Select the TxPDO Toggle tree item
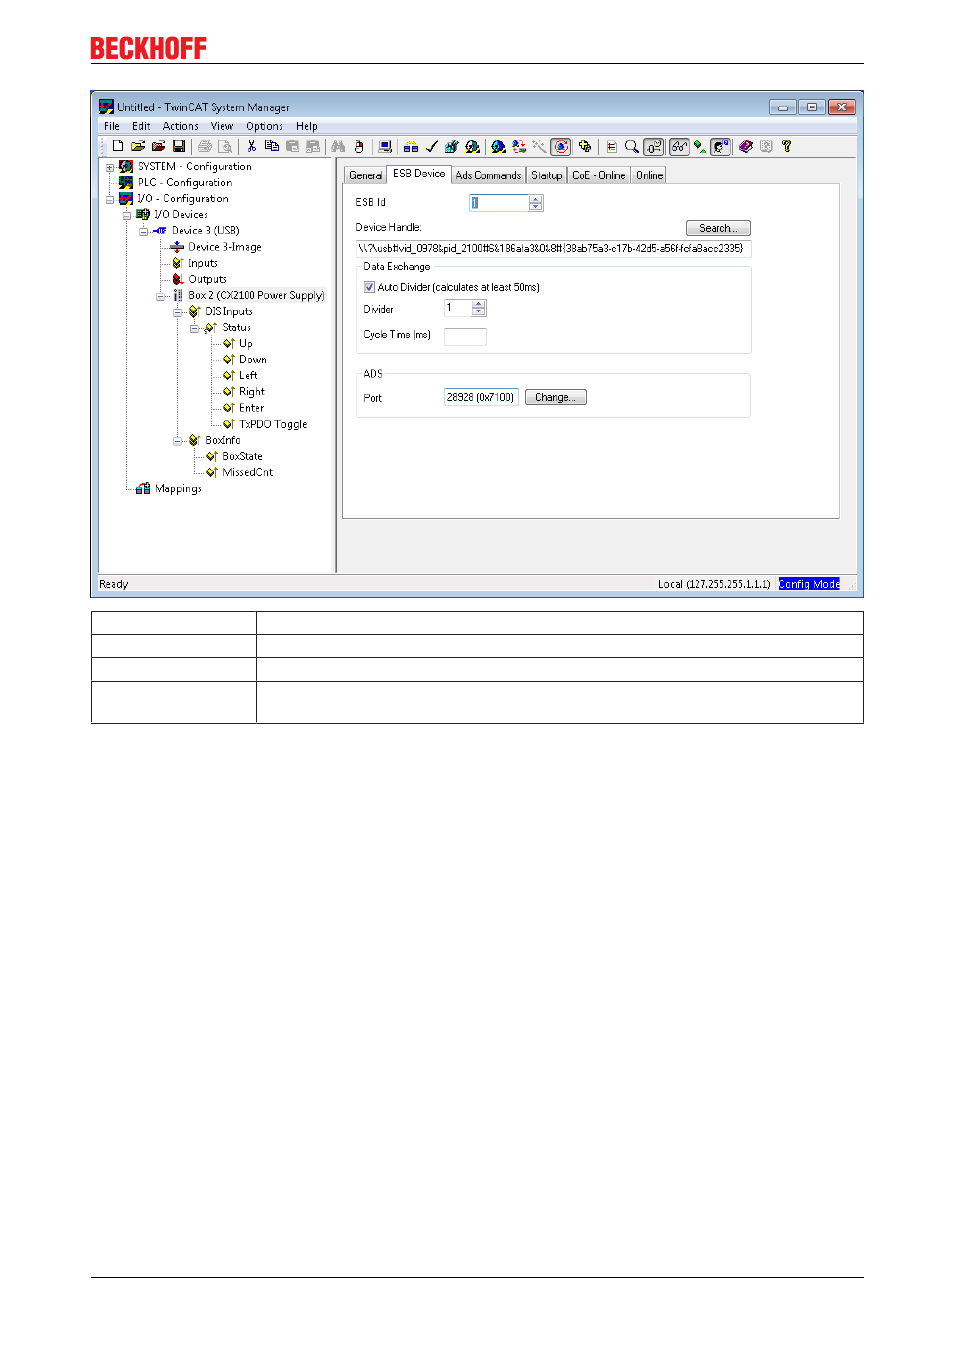This screenshot has height=1350, width=954. coord(273,425)
